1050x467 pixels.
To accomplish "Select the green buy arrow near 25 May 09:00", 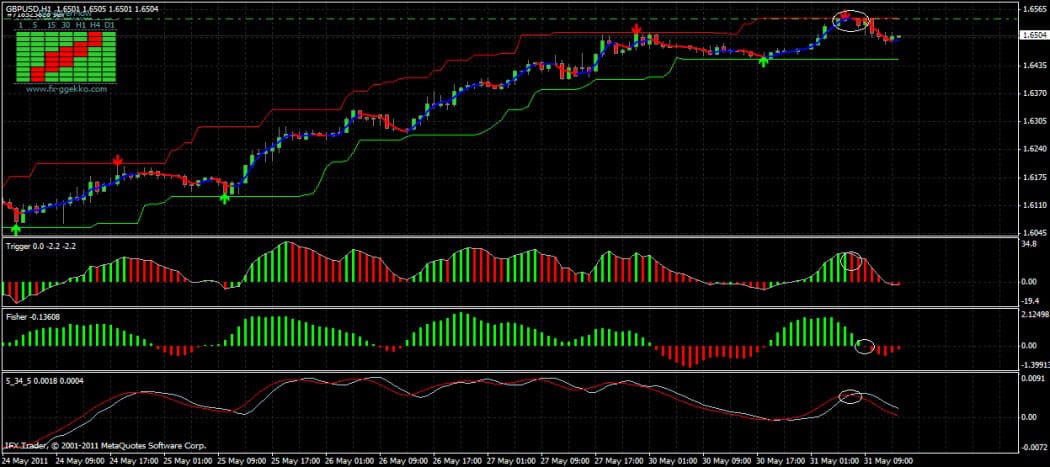I will pyautogui.click(x=225, y=198).
